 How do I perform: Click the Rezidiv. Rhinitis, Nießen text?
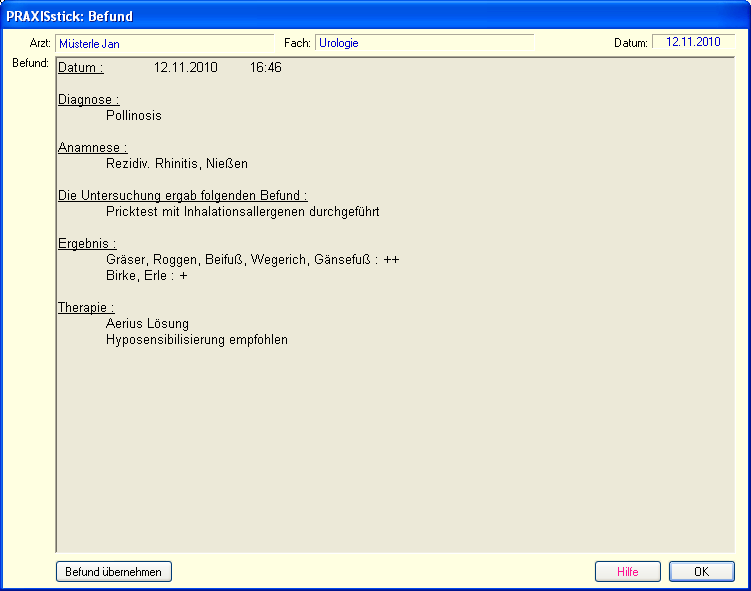click(x=176, y=164)
